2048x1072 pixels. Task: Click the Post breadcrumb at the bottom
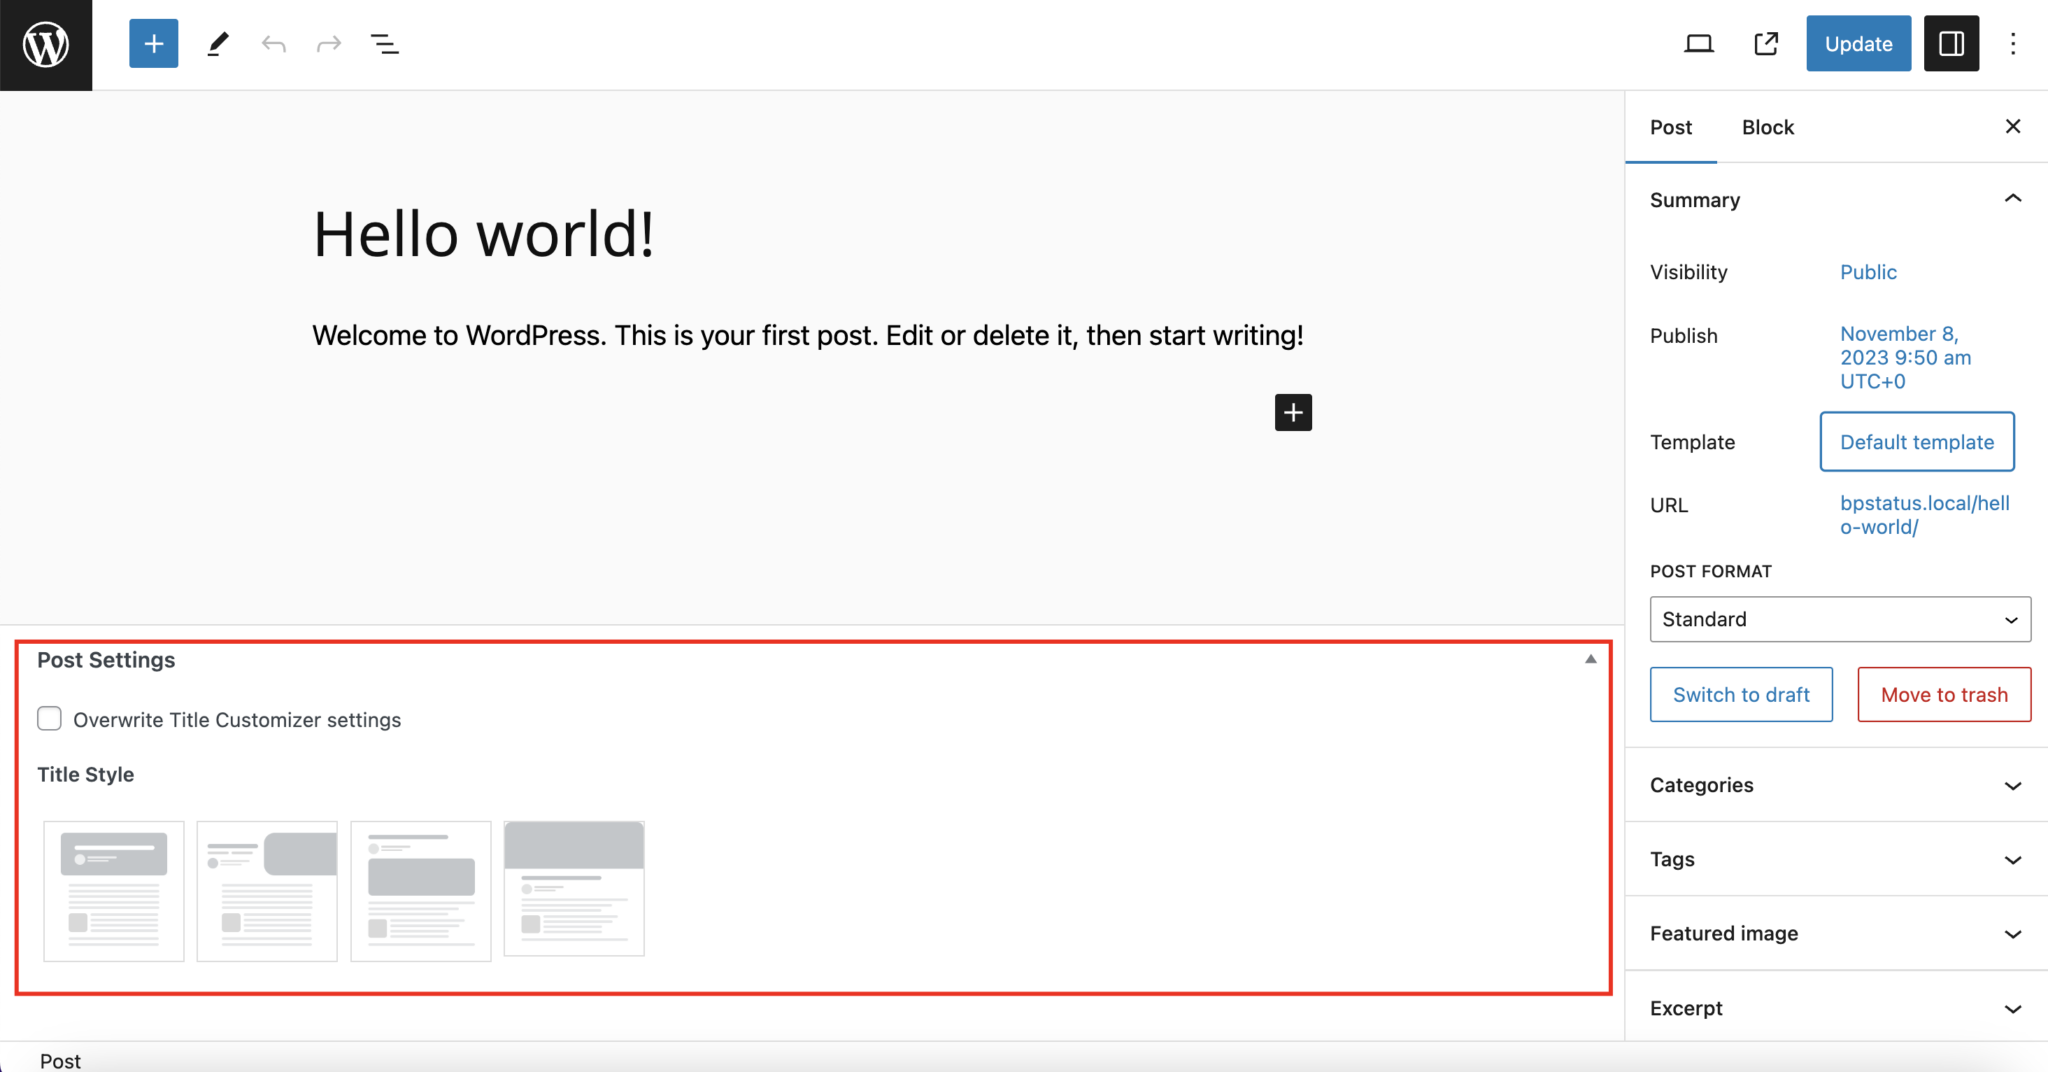(x=59, y=1060)
